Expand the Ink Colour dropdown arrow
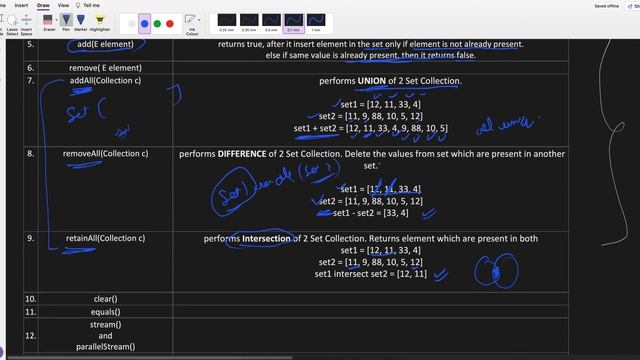 pos(199,20)
